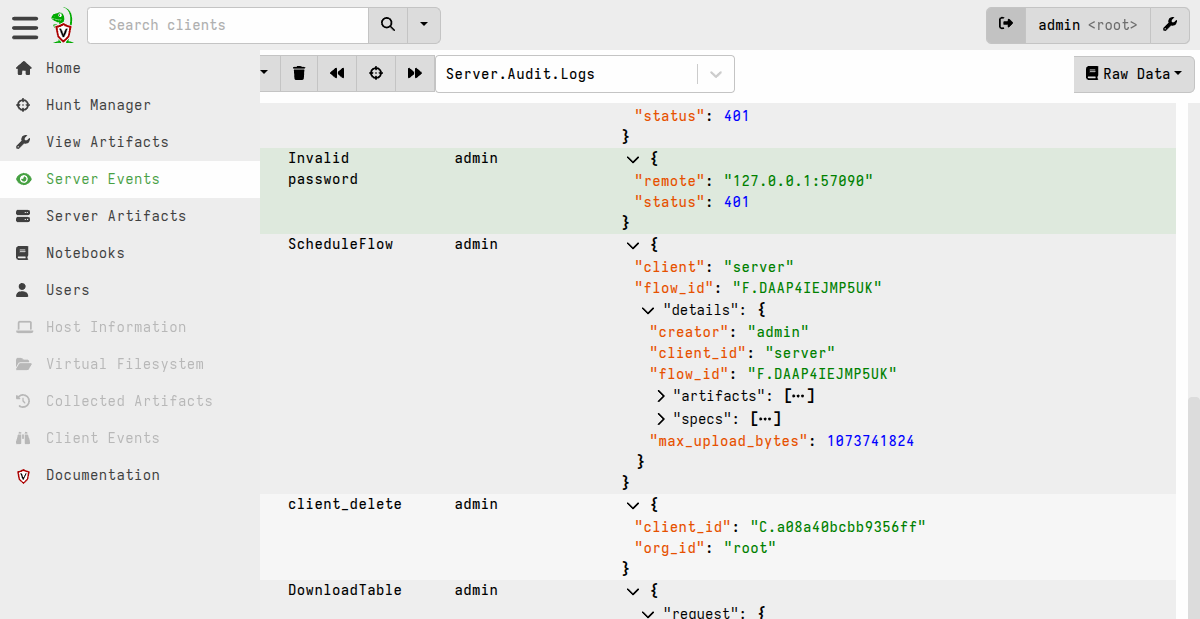Click the Hunt Manager crosshair icon
The width and height of the screenshot is (1200, 619).
24,105
